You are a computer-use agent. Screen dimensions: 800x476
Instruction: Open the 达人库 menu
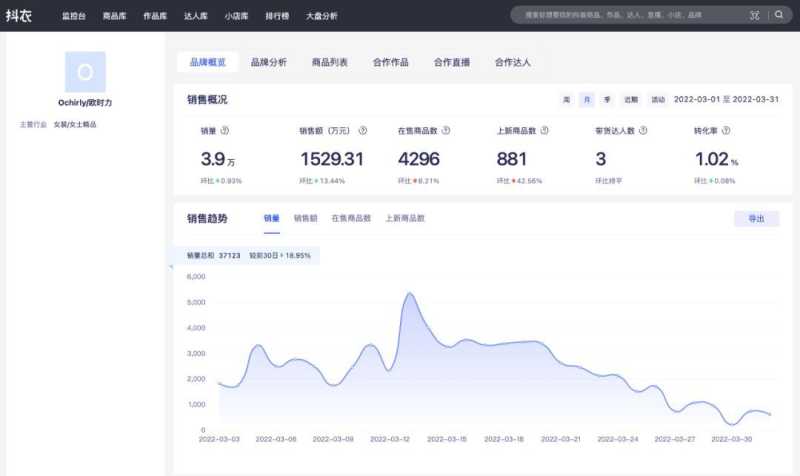click(x=196, y=16)
